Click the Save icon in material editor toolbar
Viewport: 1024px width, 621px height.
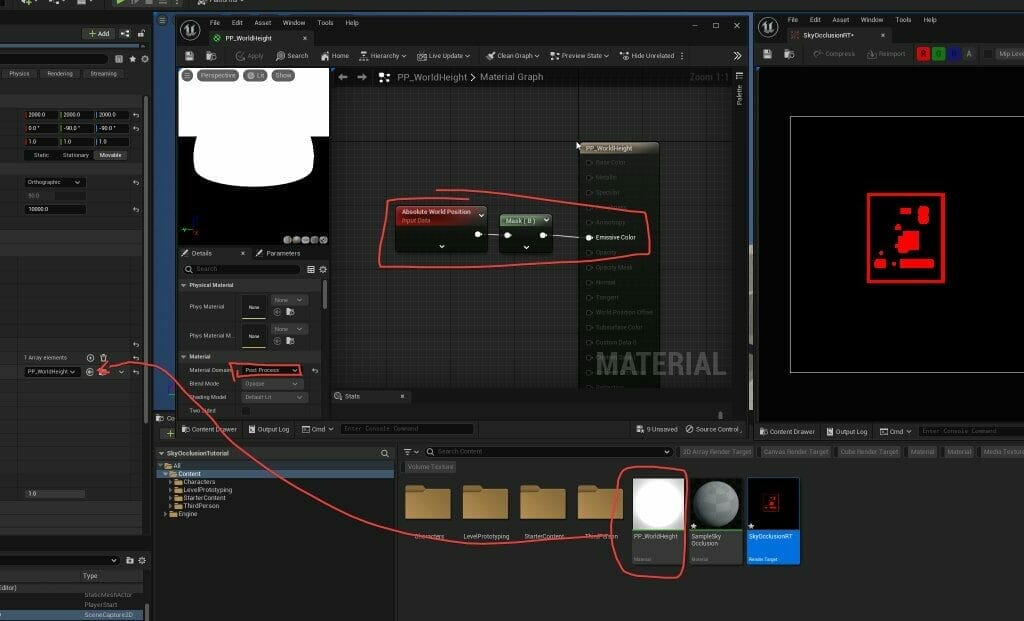pos(190,56)
